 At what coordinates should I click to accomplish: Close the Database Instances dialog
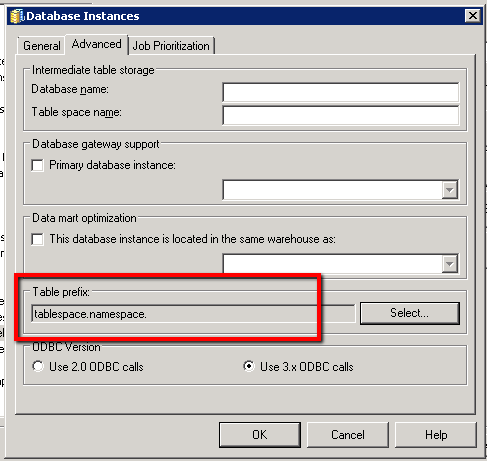473,16
